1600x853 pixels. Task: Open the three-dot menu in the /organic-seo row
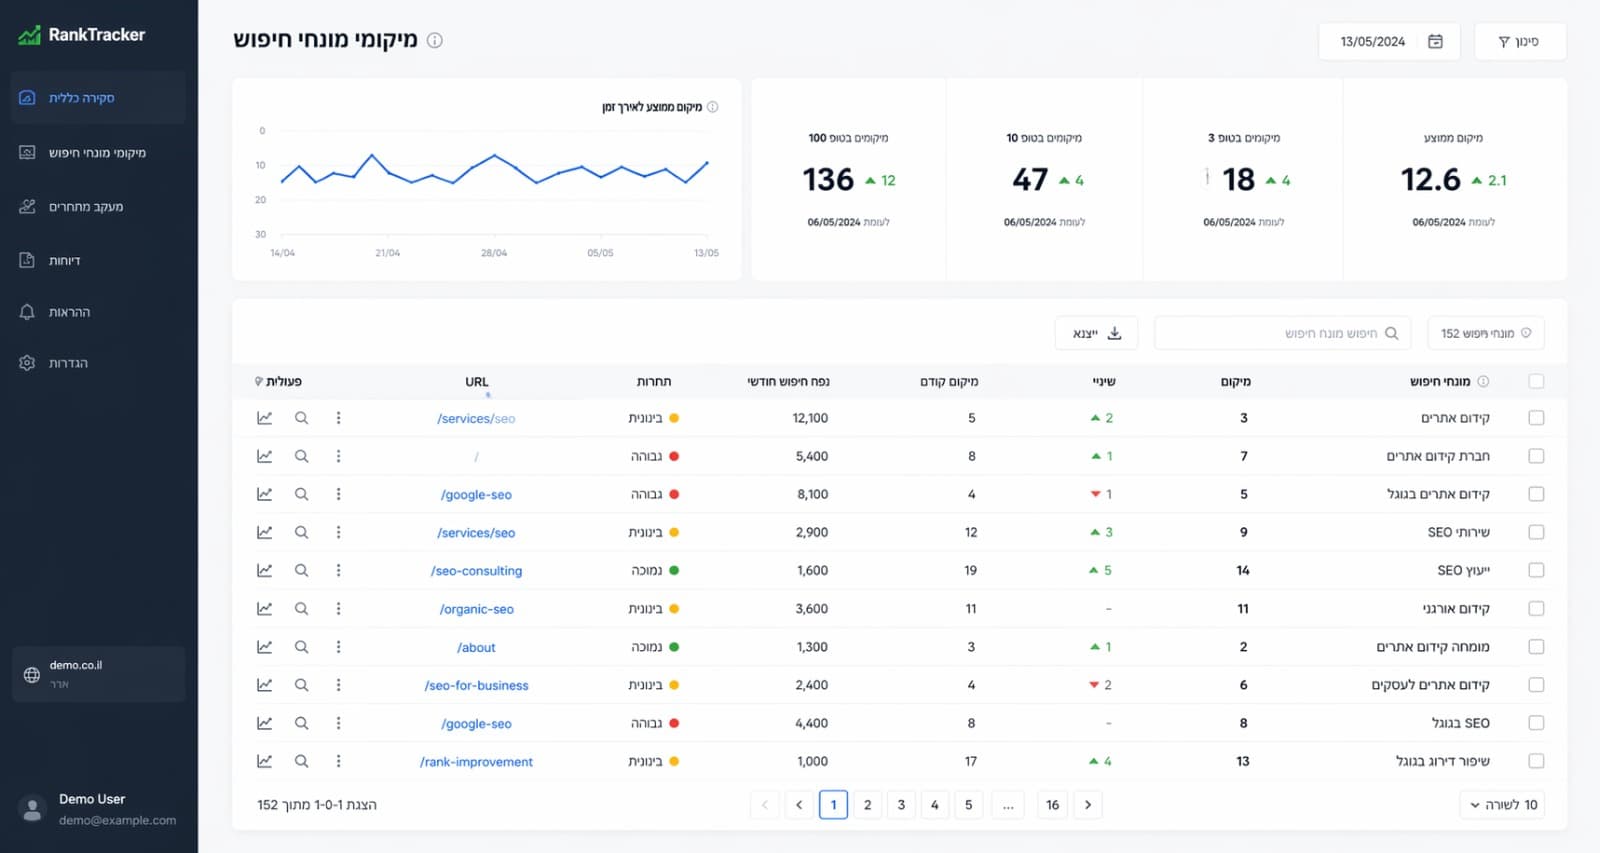point(338,608)
